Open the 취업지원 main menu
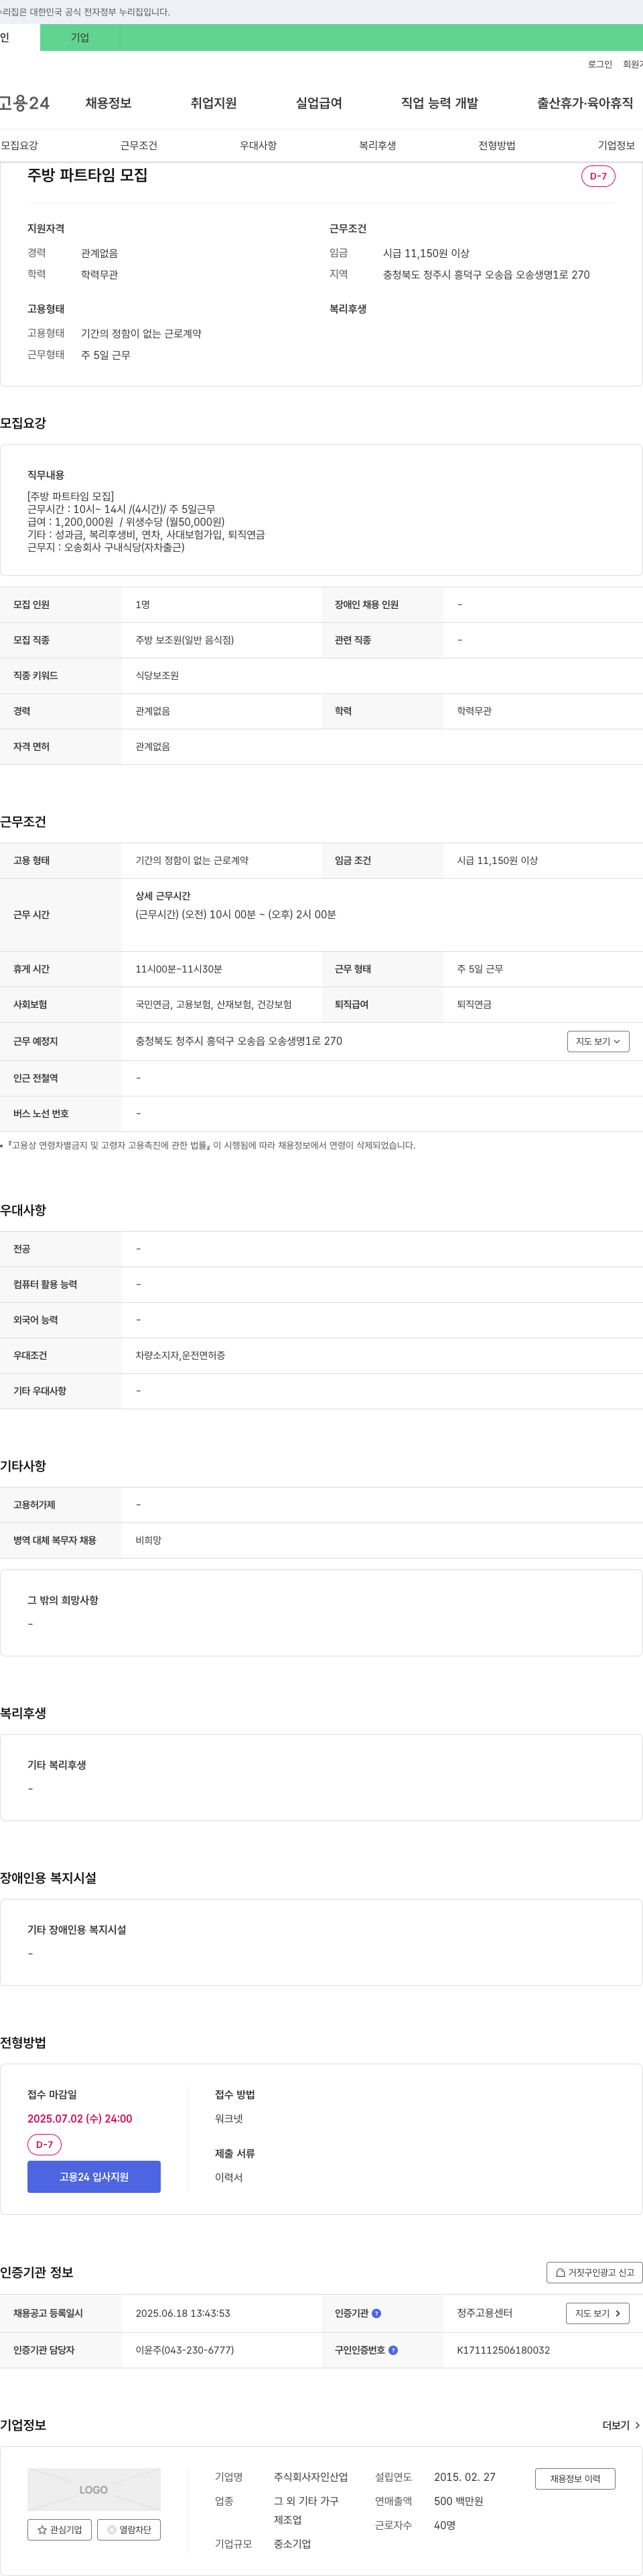The image size is (643, 2576). point(213,103)
